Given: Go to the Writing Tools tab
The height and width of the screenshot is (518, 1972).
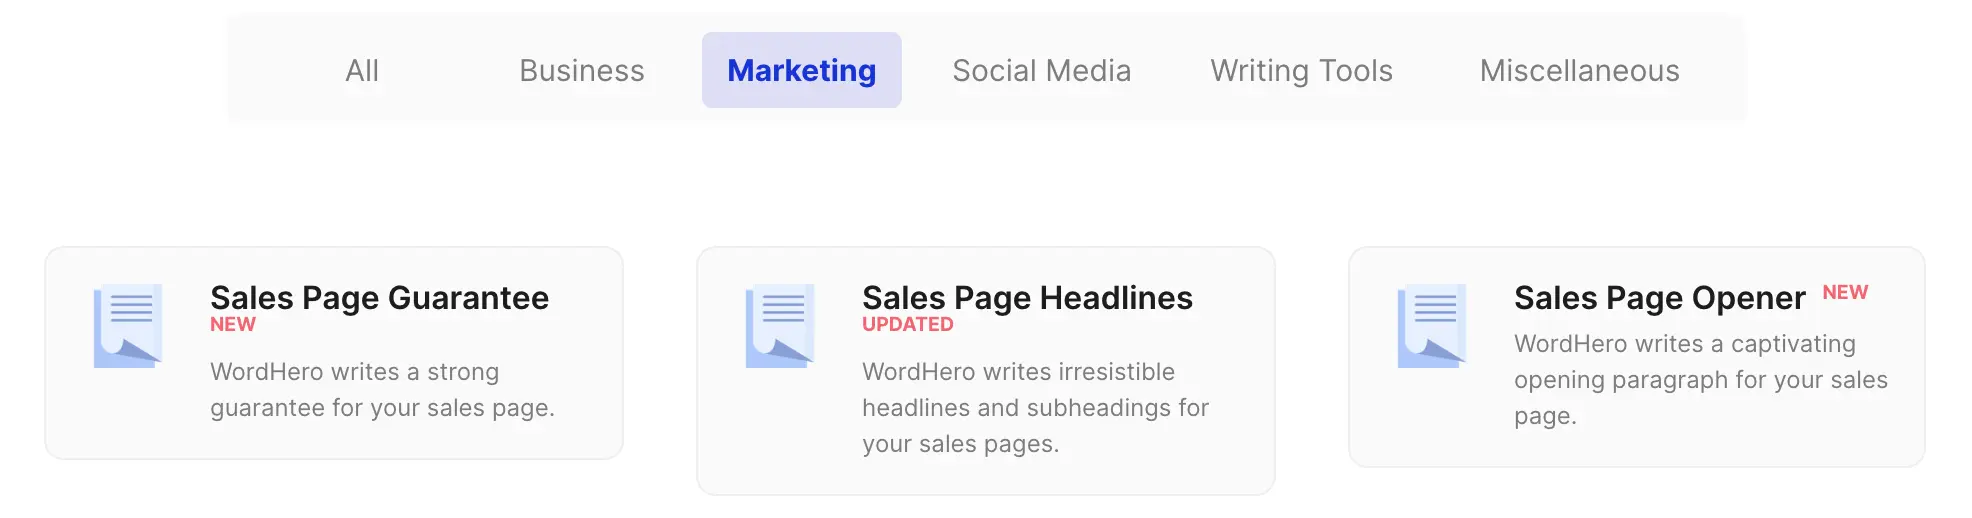Looking at the screenshot, I should 1301,71.
